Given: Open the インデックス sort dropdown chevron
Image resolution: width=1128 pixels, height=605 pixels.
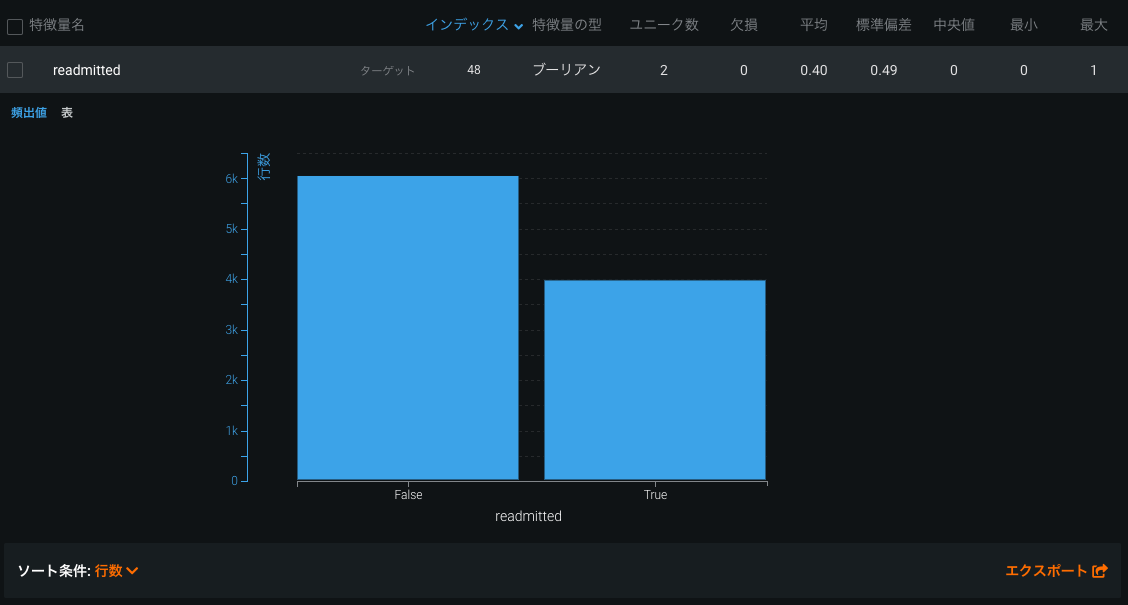Looking at the screenshot, I should (x=518, y=27).
